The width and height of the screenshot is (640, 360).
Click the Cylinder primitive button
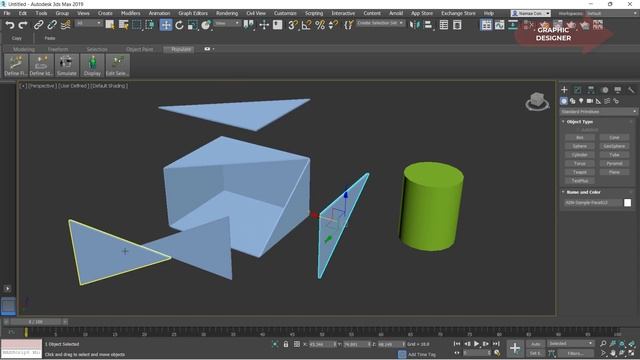click(580, 155)
